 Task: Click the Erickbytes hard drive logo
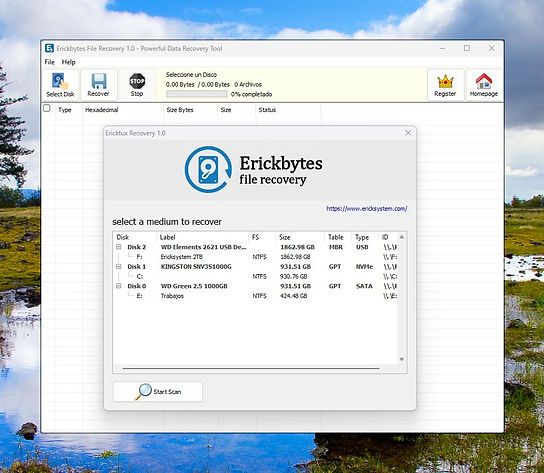pyautogui.click(x=208, y=169)
